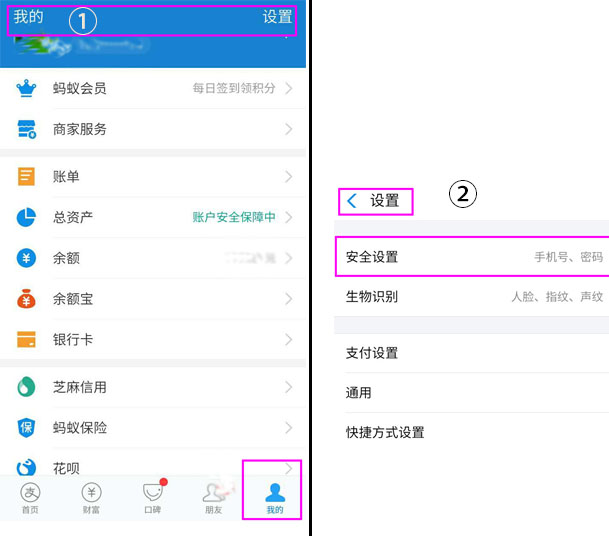Go back using the 设置 back arrow
This screenshot has width=609, height=536.
pos(352,201)
